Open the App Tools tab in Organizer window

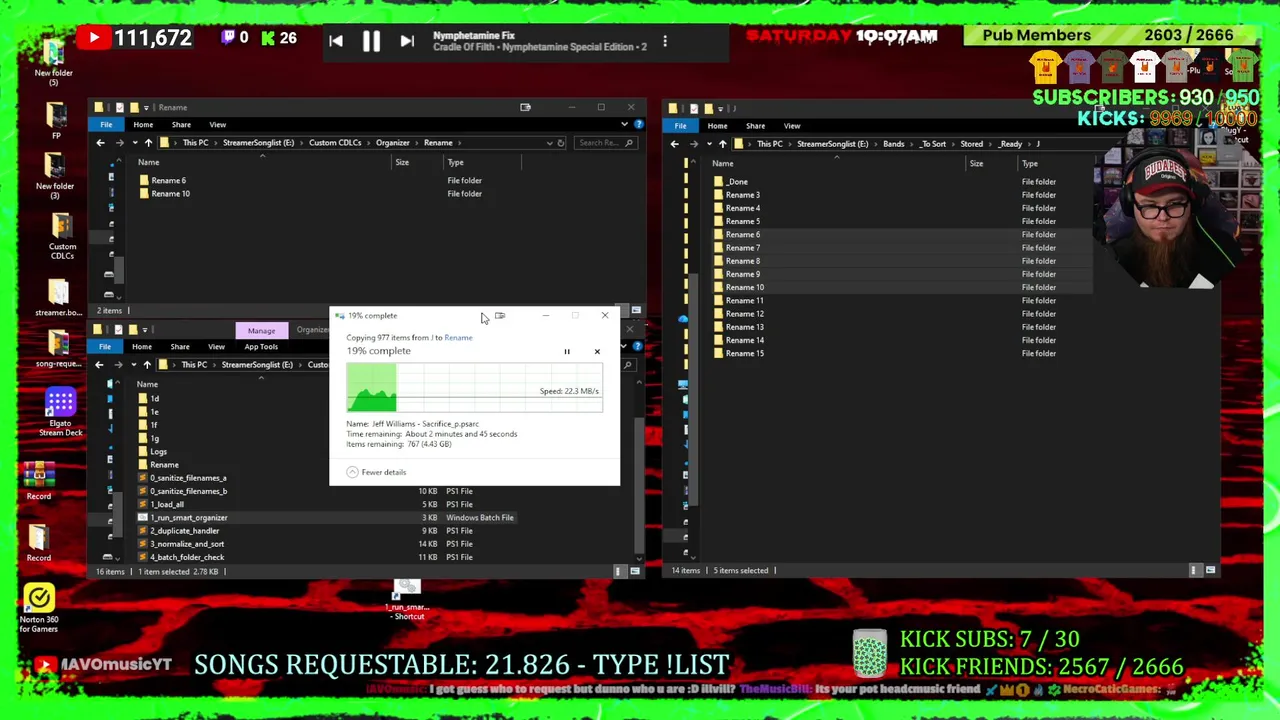pyautogui.click(x=261, y=347)
